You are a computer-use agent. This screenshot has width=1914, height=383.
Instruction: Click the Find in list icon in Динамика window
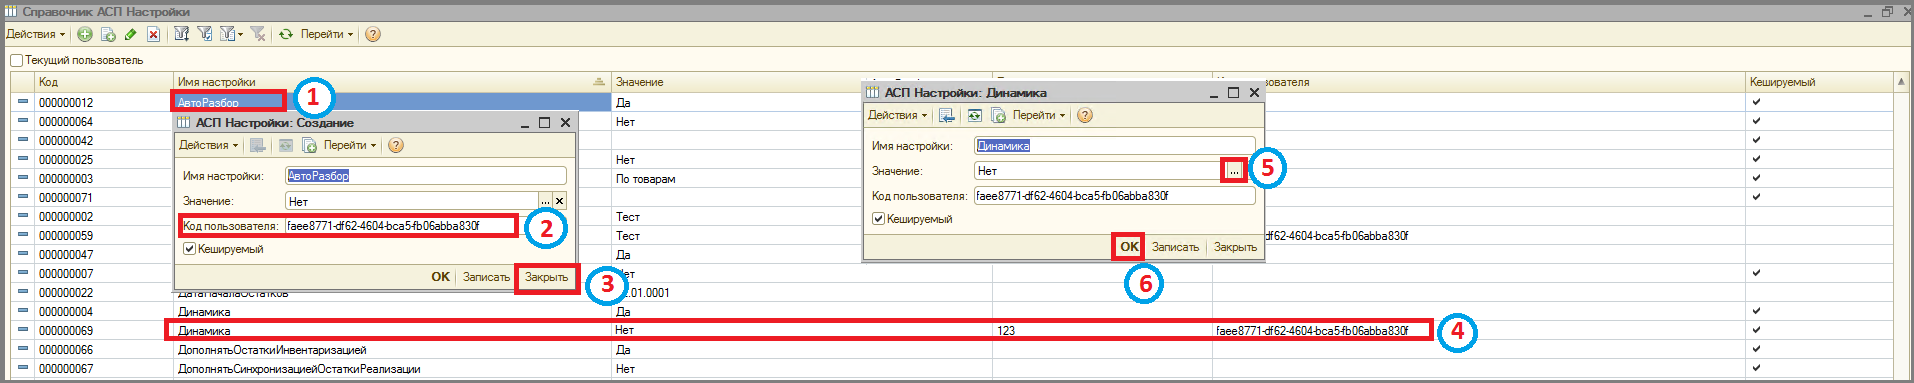pyautogui.click(x=946, y=115)
